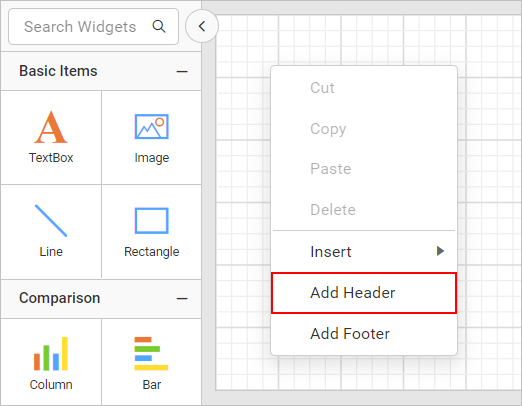
Task: Pick the Line widget
Action: coord(51,232)
